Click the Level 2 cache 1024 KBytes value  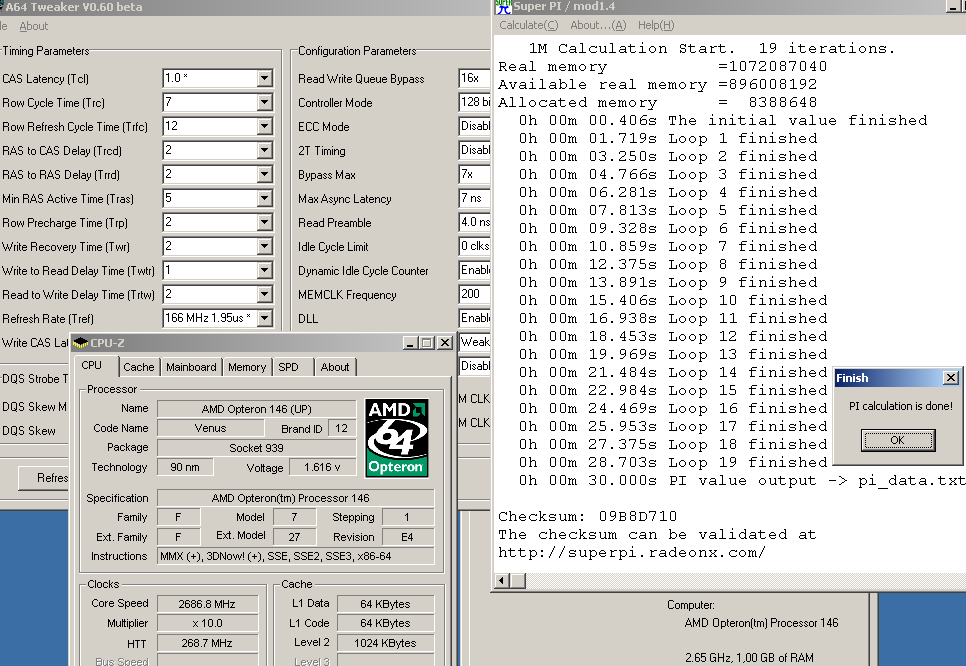point(385,643)
